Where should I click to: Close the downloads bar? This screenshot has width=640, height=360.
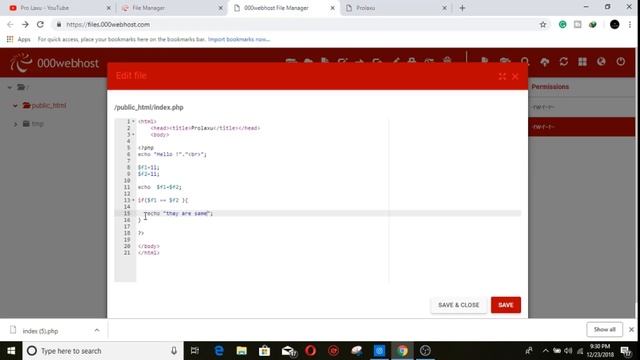631,329
